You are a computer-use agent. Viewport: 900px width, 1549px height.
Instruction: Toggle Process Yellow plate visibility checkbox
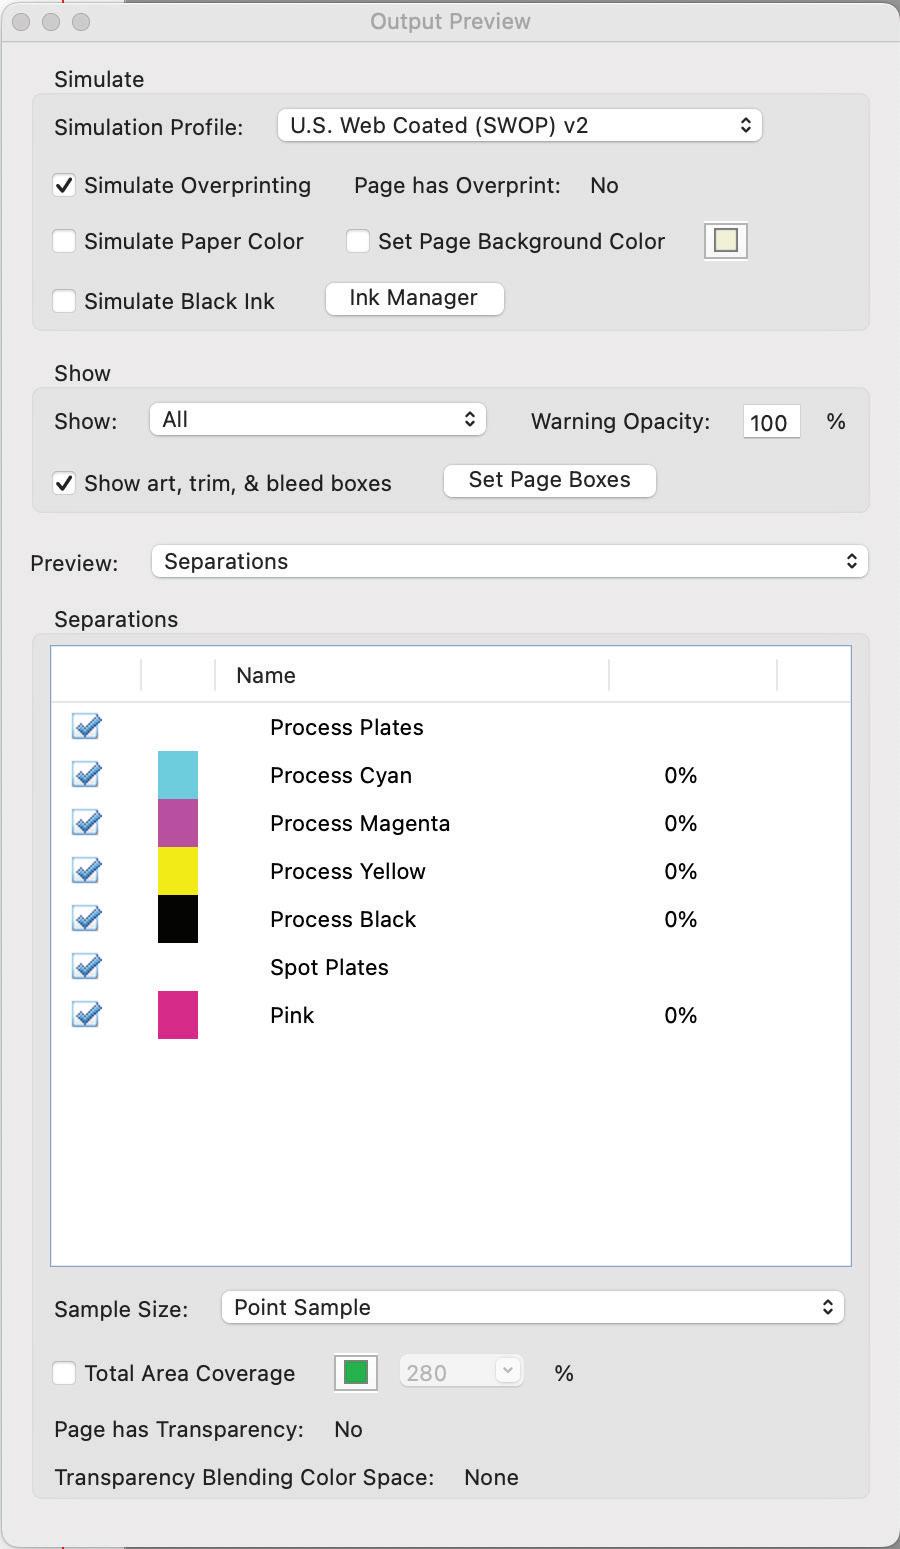point(86,871)
